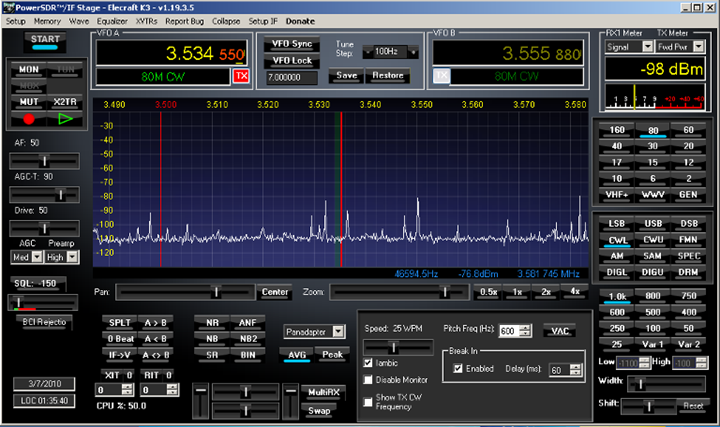Select the CWU mode button
Image resolution: width=720 pixels, height=427 pixels.
click(x=652, y=240)
